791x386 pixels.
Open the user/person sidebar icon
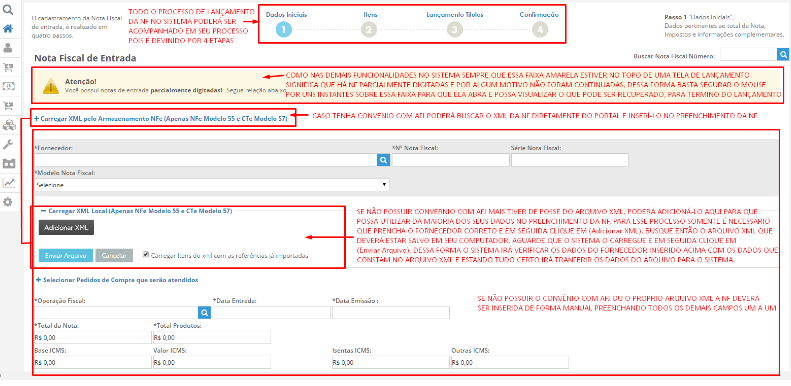tap(9, 48)
